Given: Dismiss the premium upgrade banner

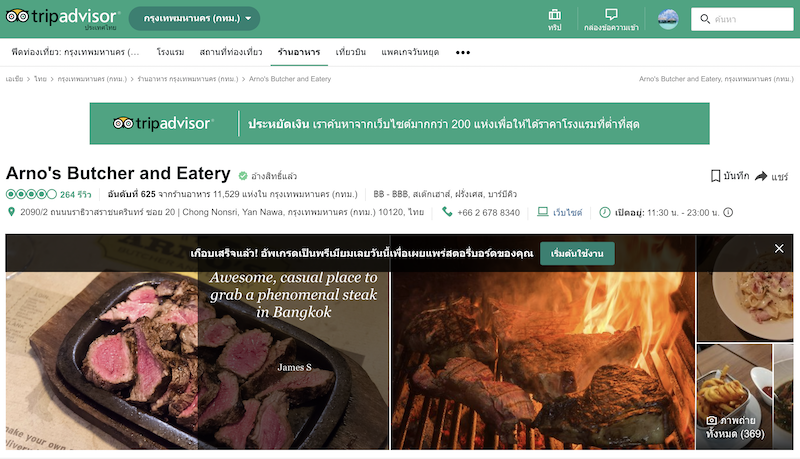Looking at the screenshot, I should [779, 248].
